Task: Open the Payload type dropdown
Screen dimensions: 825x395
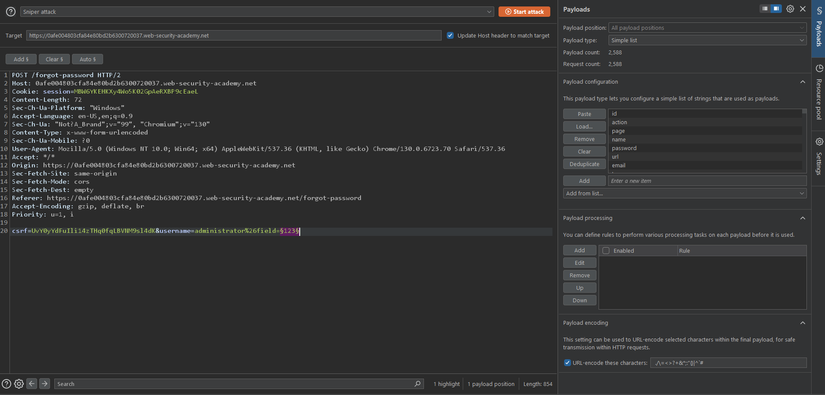Action: [707, 40]
